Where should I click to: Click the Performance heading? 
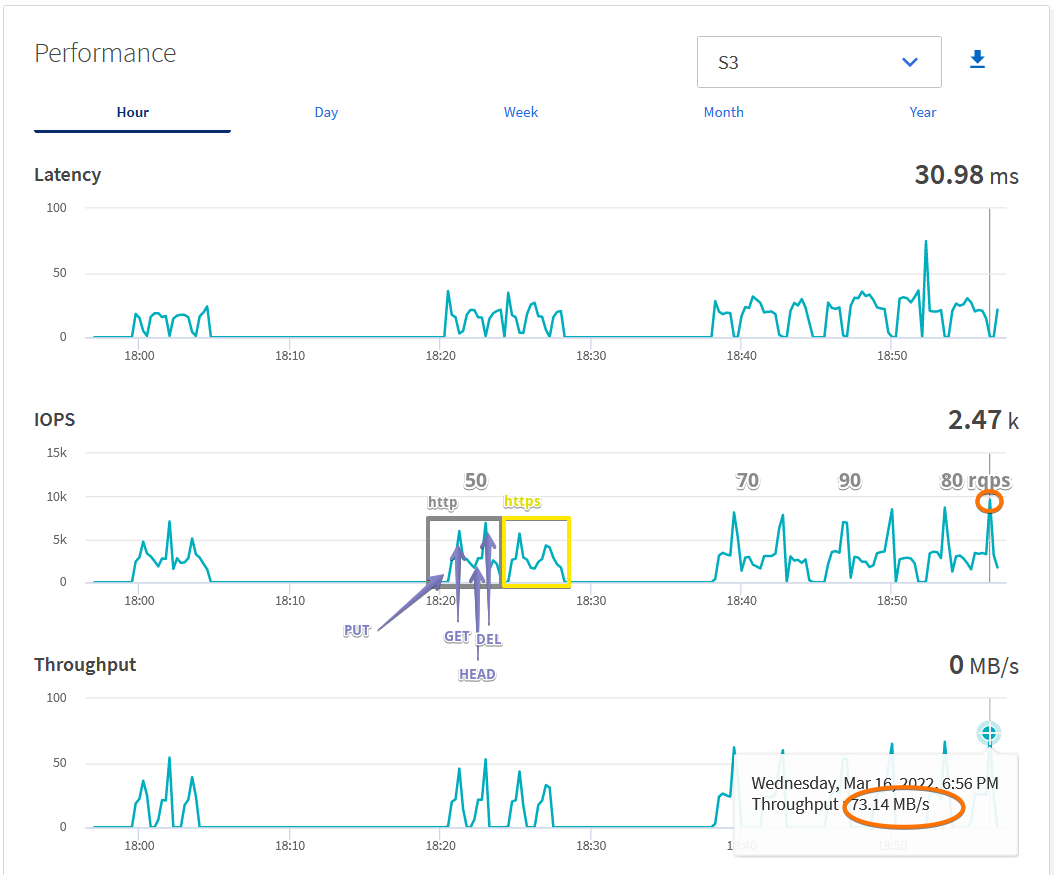[x=105, y=53]
